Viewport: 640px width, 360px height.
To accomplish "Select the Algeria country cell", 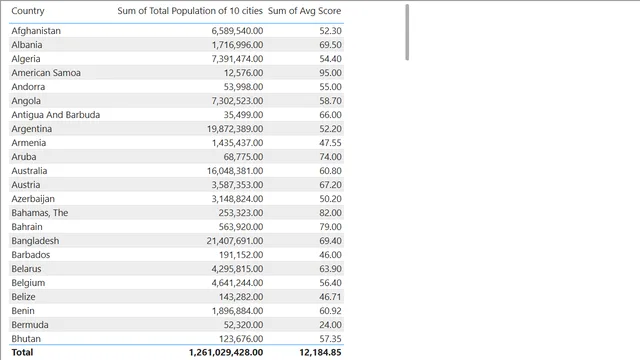I will pyautogui.click(x=26, y=59).
